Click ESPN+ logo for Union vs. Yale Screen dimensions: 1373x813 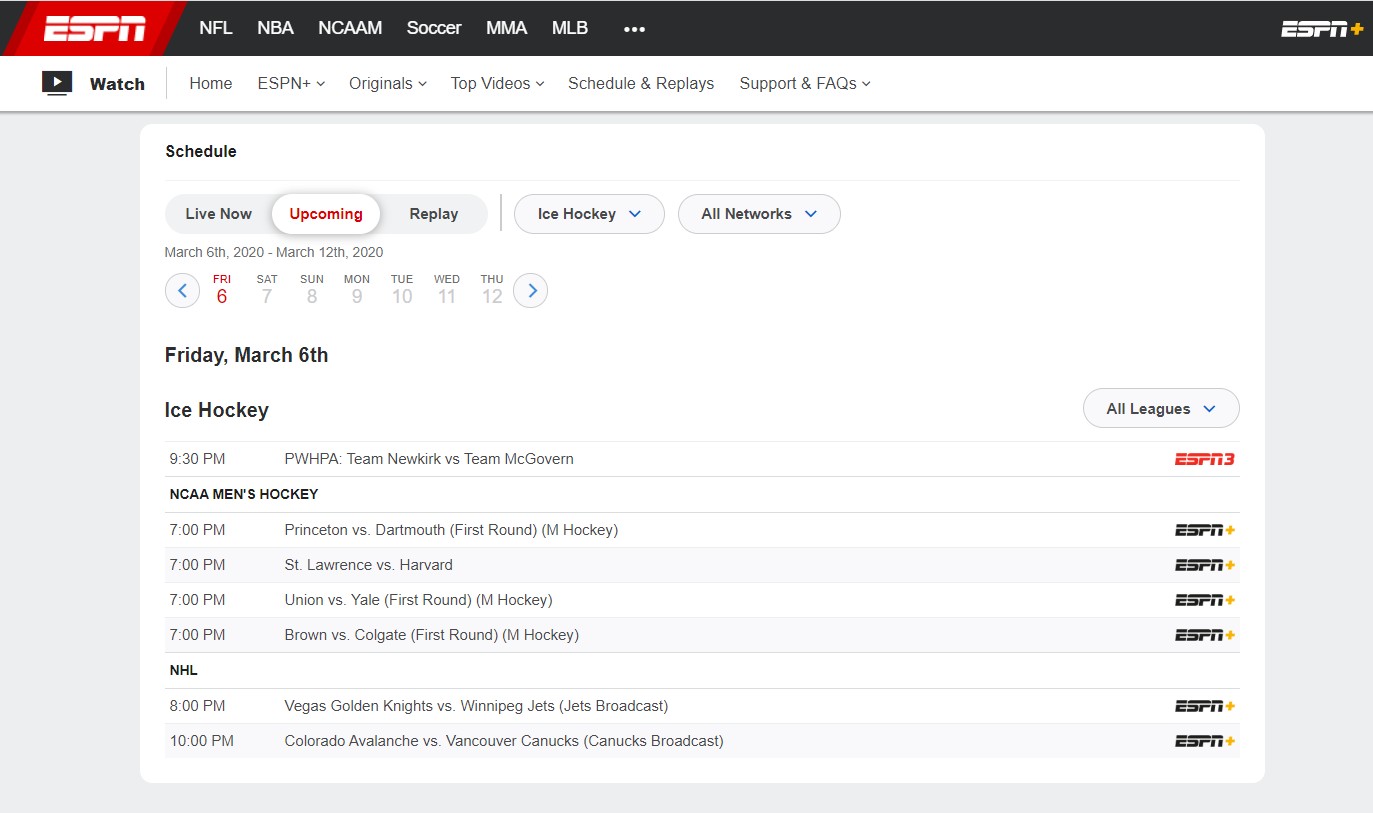point(1205,600)
